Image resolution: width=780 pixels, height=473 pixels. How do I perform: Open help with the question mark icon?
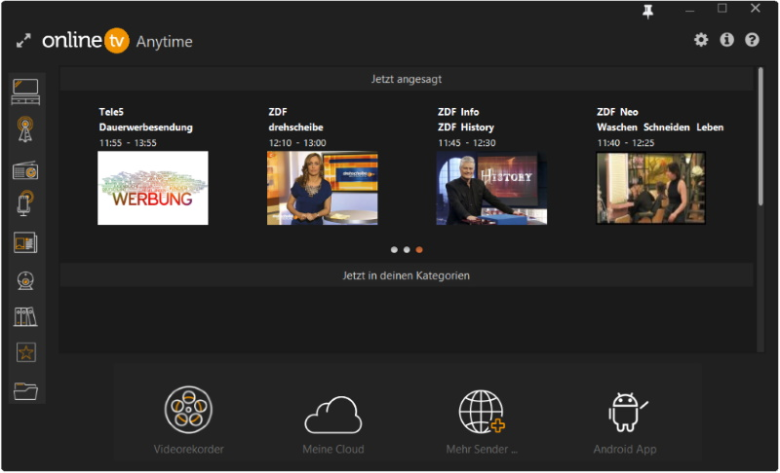pos(752,40)
